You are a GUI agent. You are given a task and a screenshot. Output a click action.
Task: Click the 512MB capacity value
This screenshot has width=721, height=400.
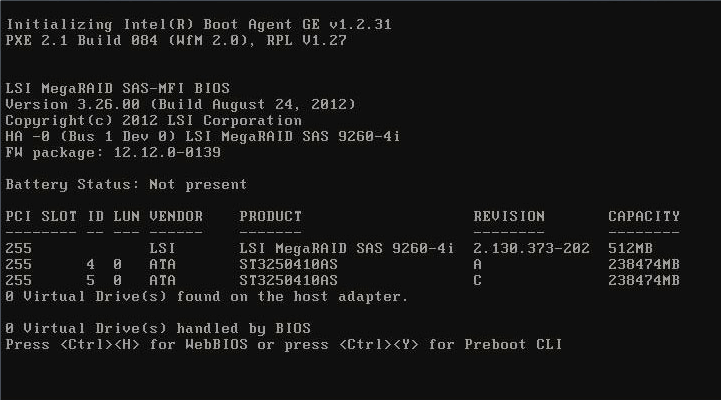630,248
